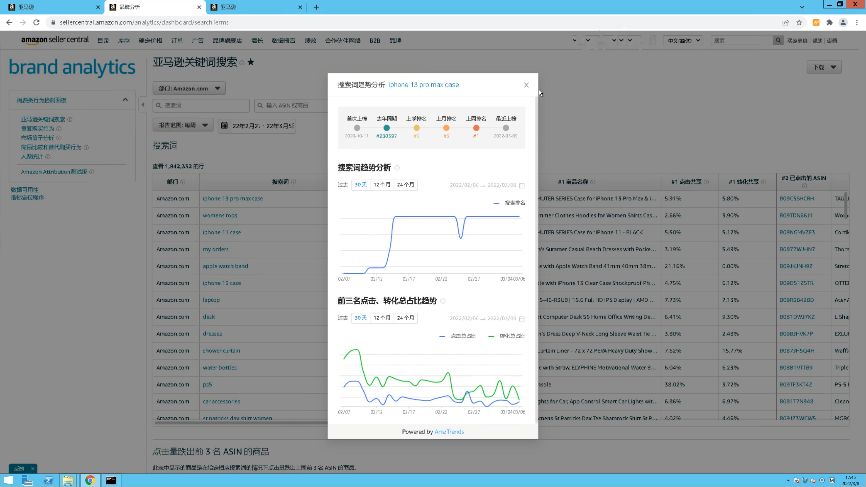Open the language selector dropdown in Seller Central header
Viewport: 866px width, 487px height.
pyautogui.click(x=683, y=40)
